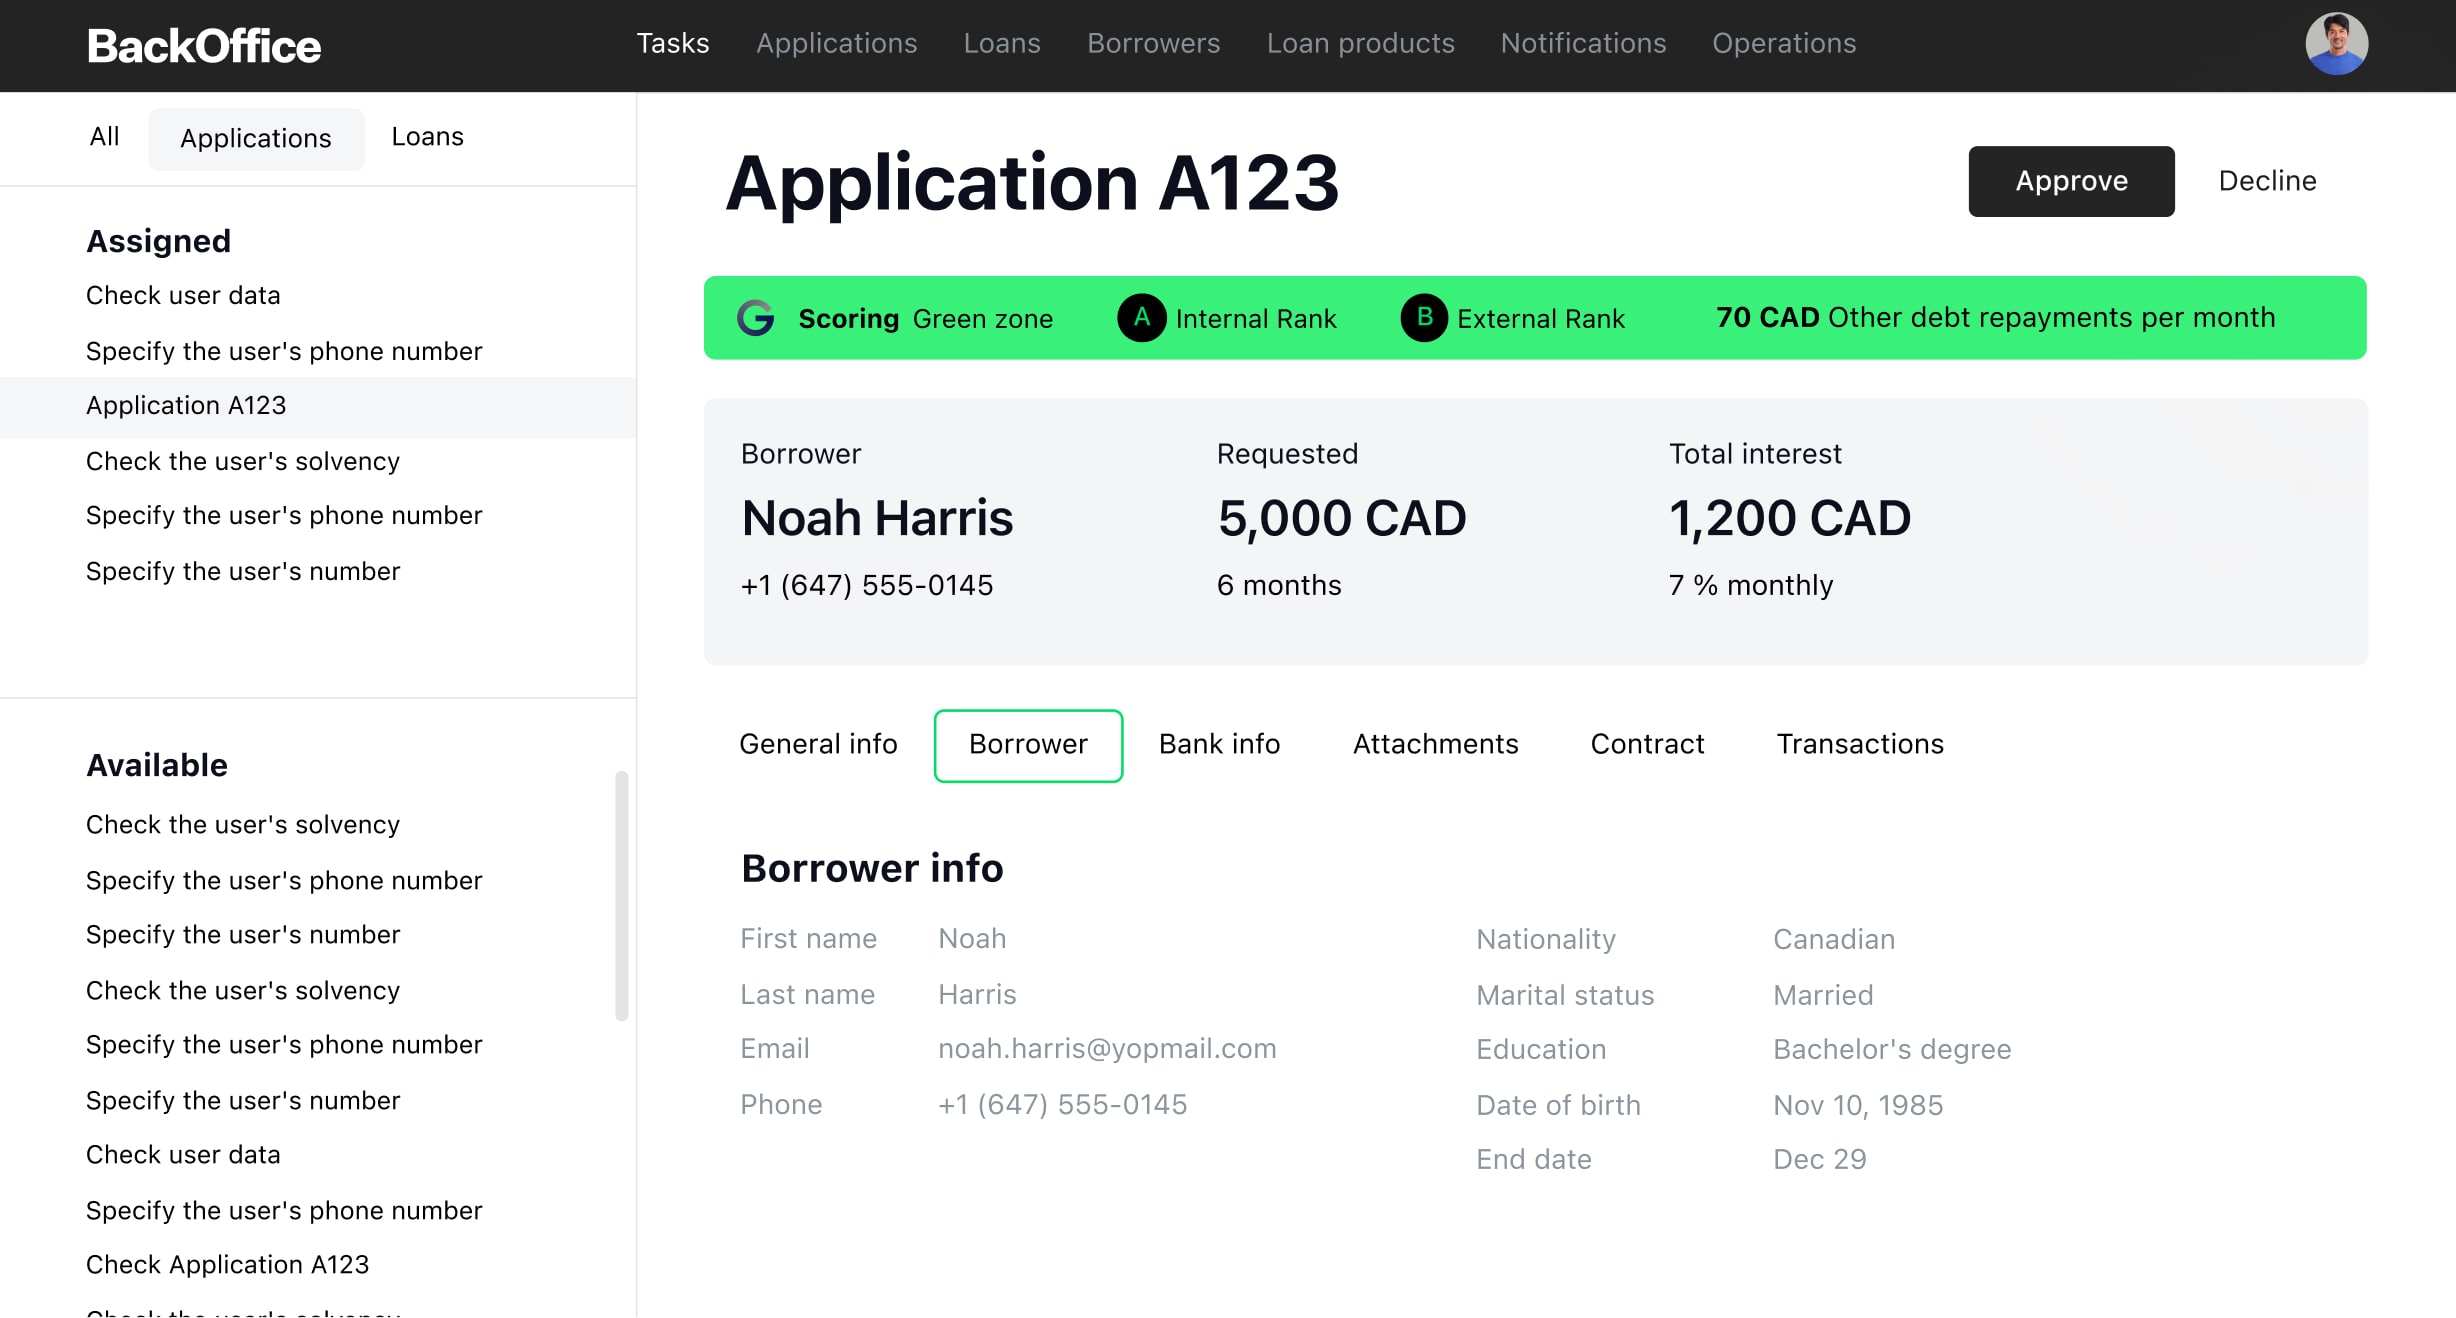
Task: Expand the Attachments tab section
Action: [1436, 744]
